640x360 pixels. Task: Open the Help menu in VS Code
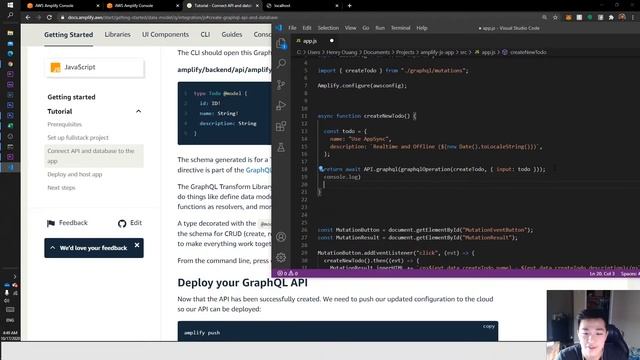tap(422, 28)
